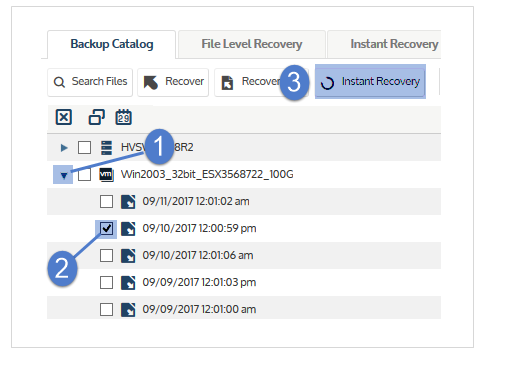Click backup icon for 09/09/2017 12:01:03 pm
The image size is (507, 375).
pyautogui.click(x=128, y=283)
